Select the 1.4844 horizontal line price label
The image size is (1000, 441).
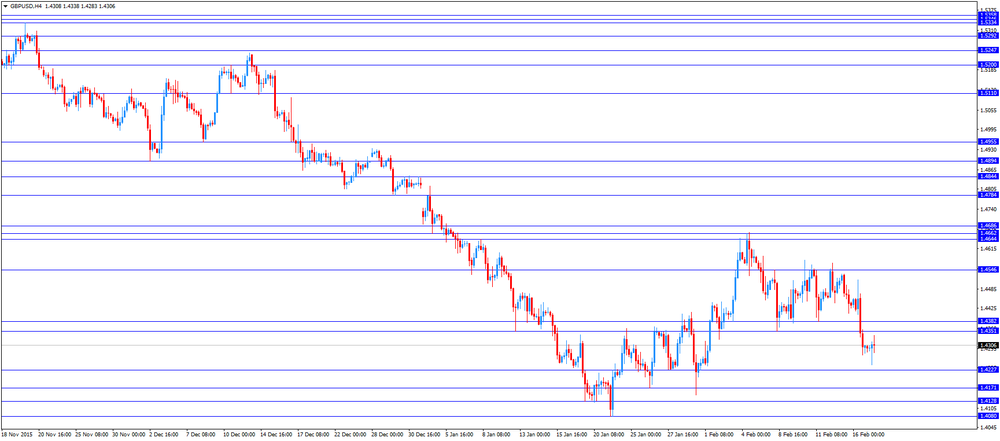point(988,177)
